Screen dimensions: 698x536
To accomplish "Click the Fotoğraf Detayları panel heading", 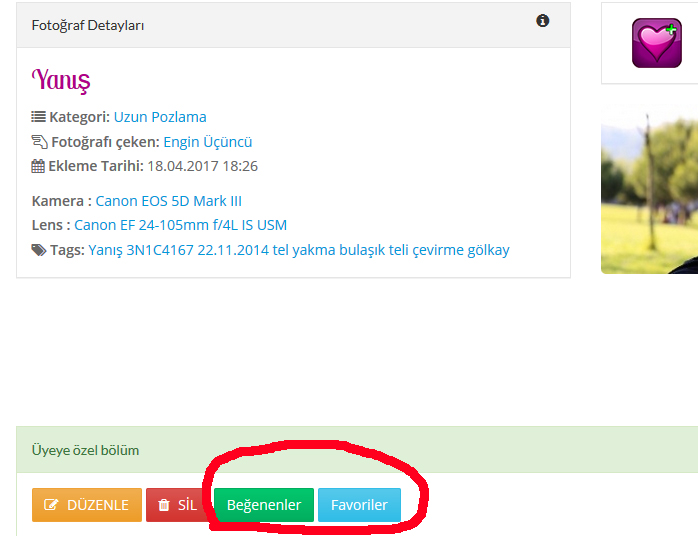I will [88, 25].
